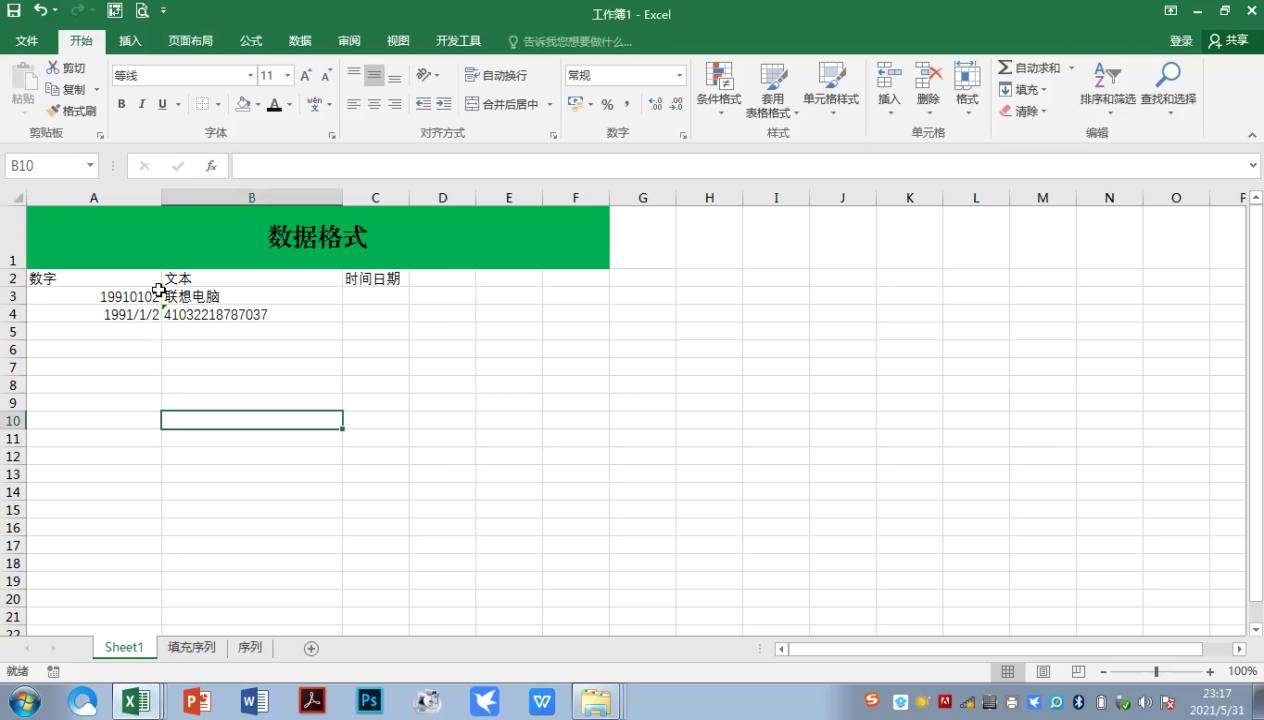1264x720 pixels.
Task: Click the Delete cells (删除) icon
Action: tap(928, 78)
